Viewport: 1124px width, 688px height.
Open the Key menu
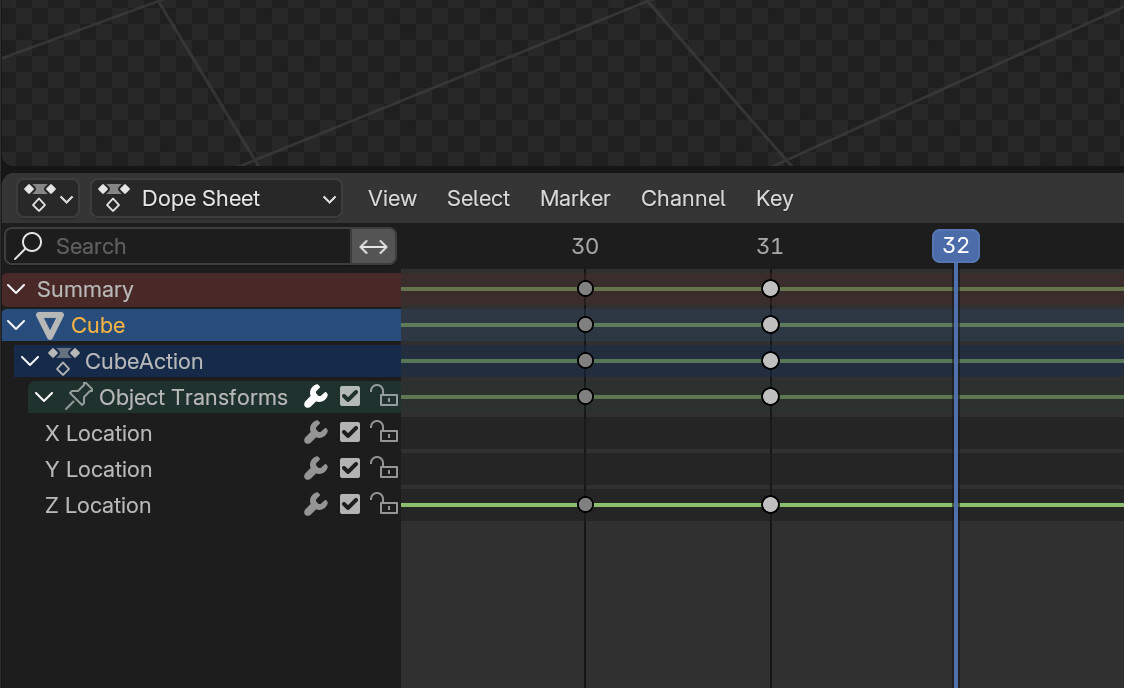(x=774, y=198)
